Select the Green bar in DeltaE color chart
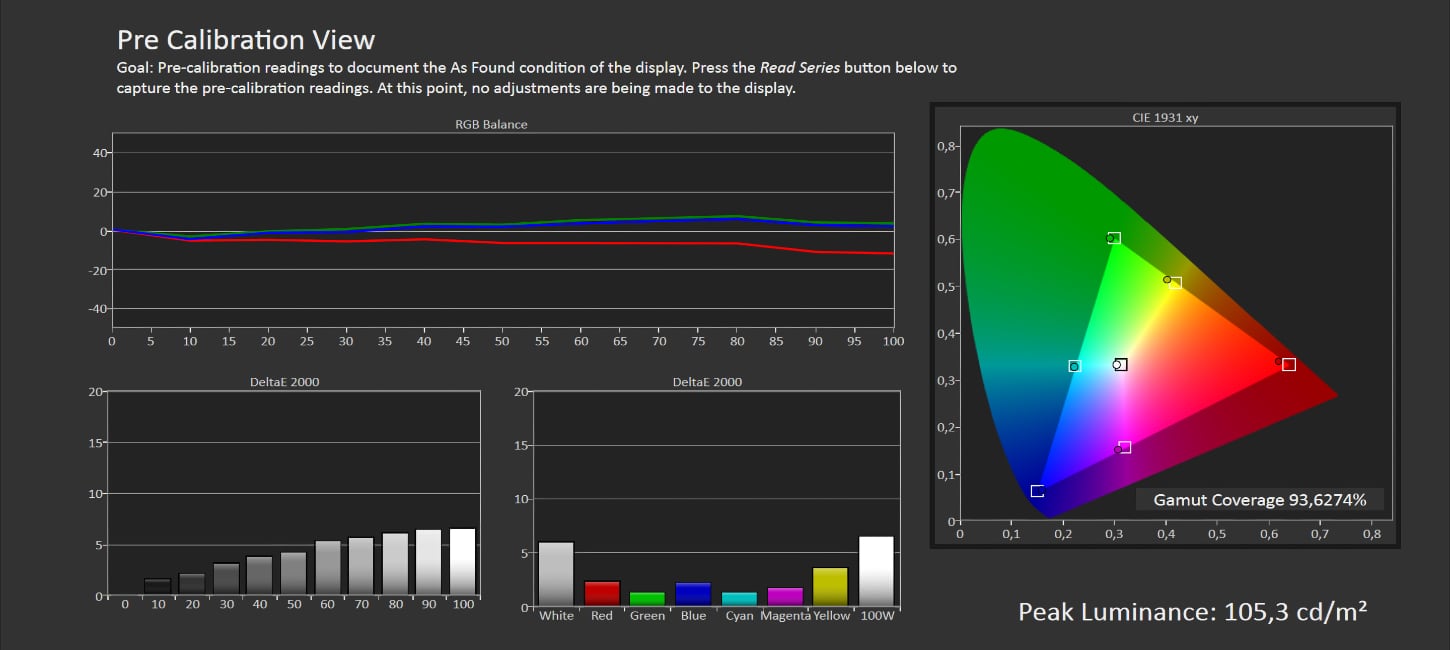Image resolution: width=1450 pixels, height=650 pixels. (x=647, y=598)
